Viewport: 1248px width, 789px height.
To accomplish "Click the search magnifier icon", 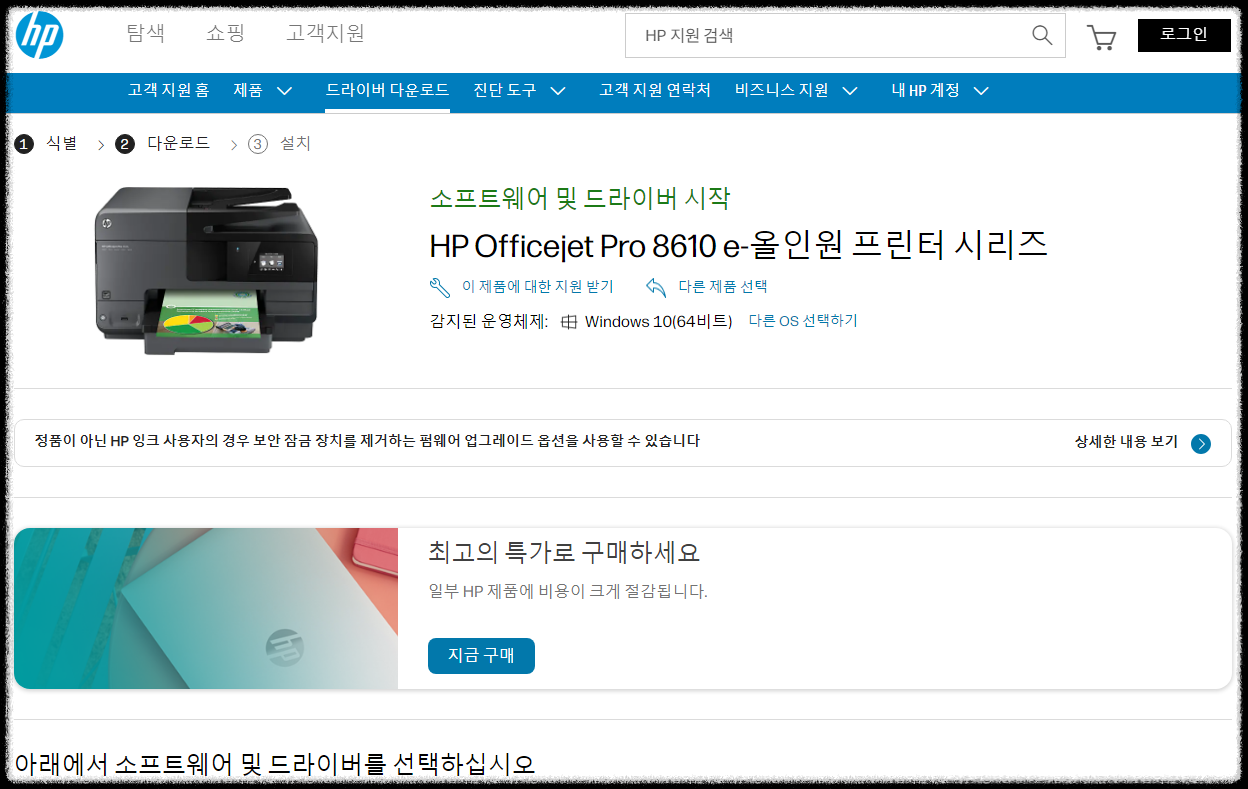I will (1041, 35).
